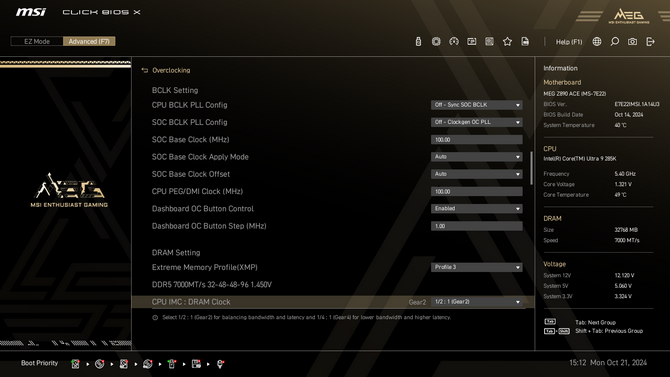Click the settings list scrollbar
The width and height of the screenshot is (670, 377).
[x=532, y=168]
